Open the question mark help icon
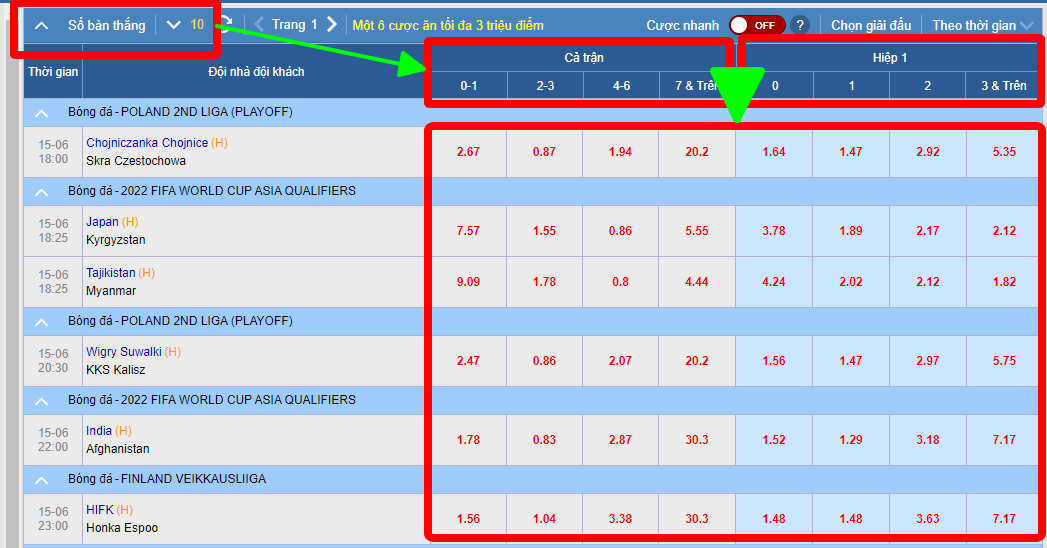 [800, 25]
